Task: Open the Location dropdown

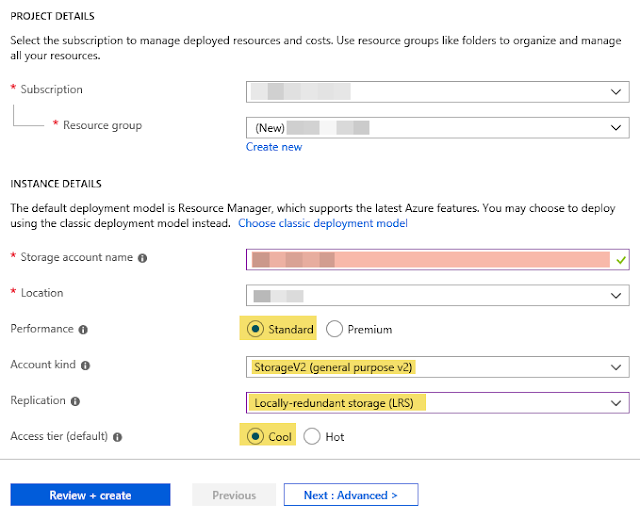Action: click(438, 296)
